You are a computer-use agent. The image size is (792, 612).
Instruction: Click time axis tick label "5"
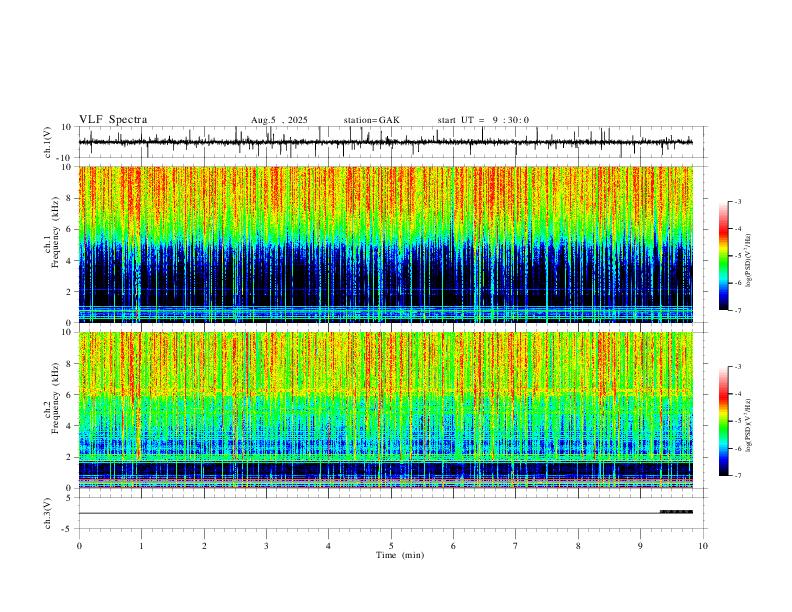click(391, 546)
